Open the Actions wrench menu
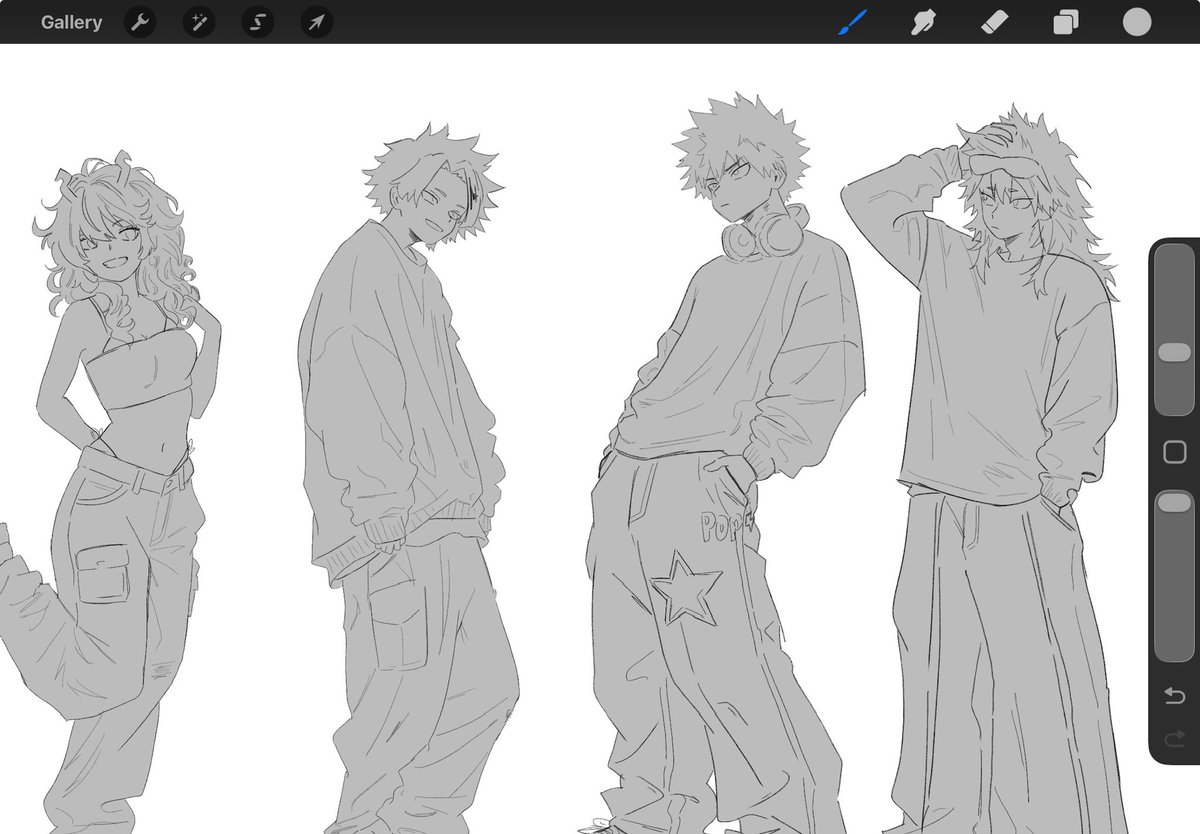Viewport: 1200px width, 834px height. 140,22
